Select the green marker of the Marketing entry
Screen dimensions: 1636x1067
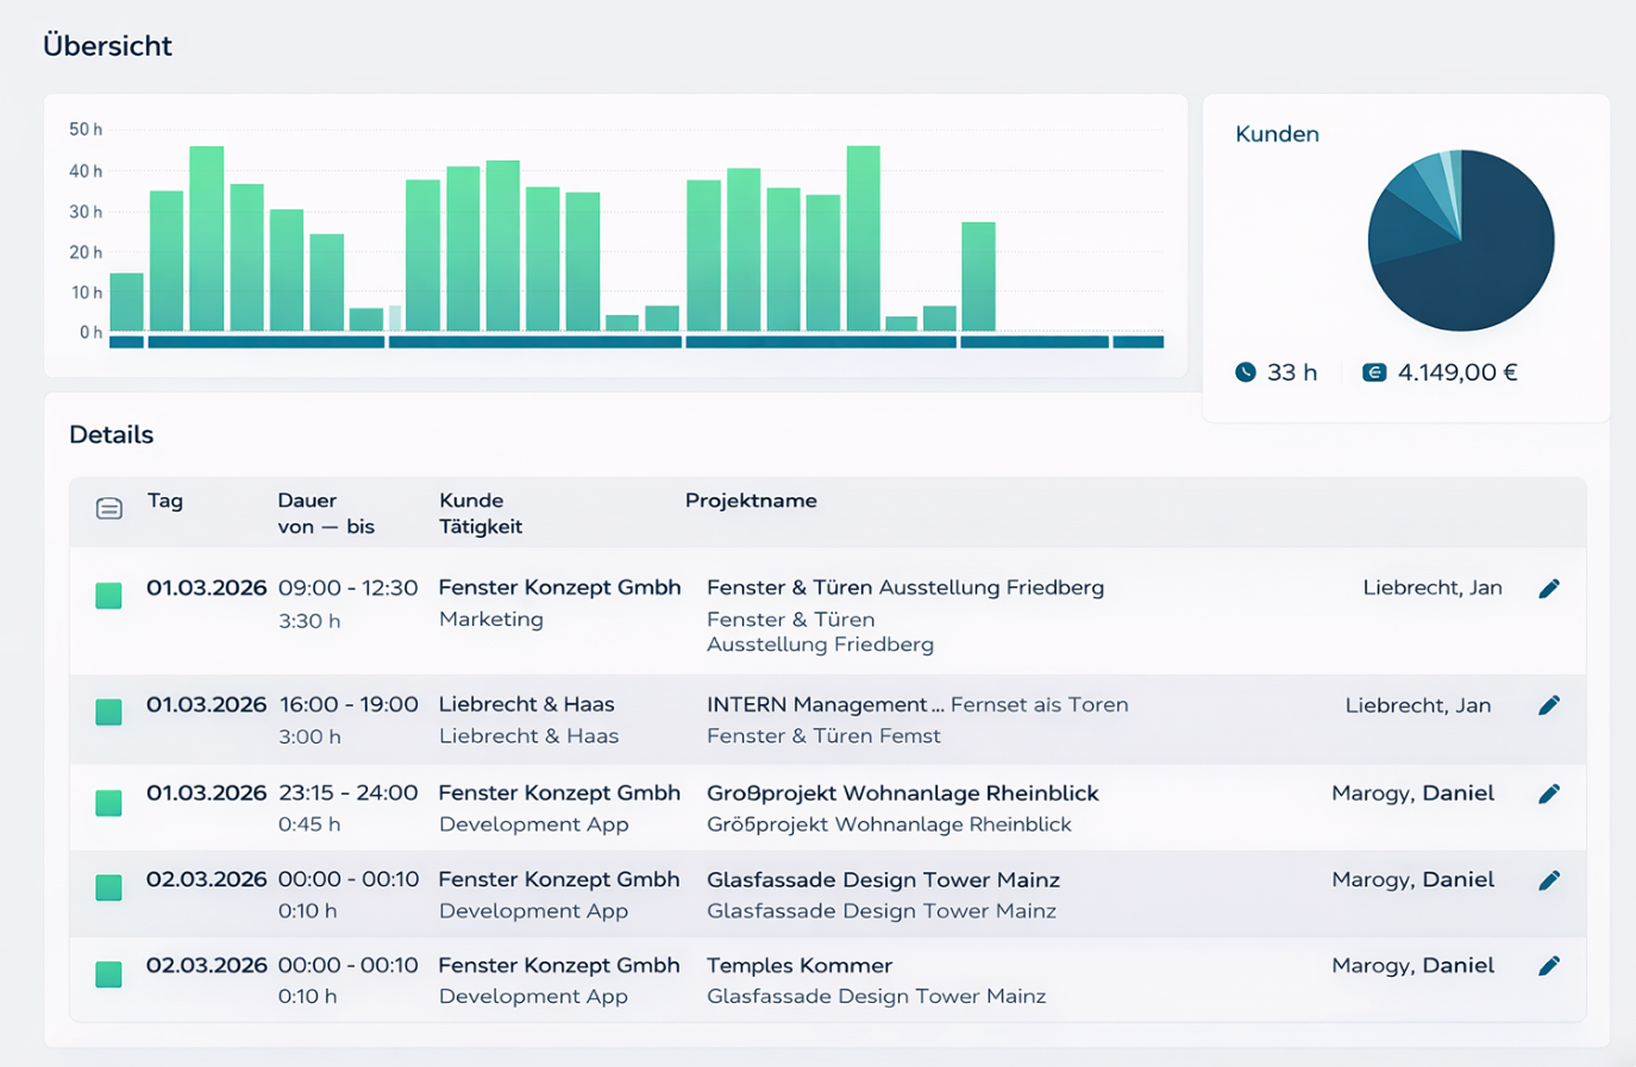click(109, 596)
